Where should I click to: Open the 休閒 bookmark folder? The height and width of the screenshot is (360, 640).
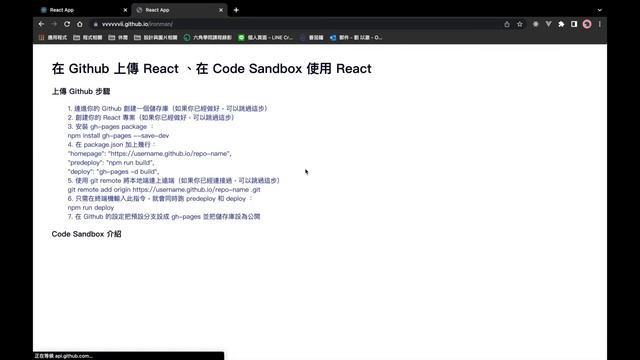click(118, 38)
